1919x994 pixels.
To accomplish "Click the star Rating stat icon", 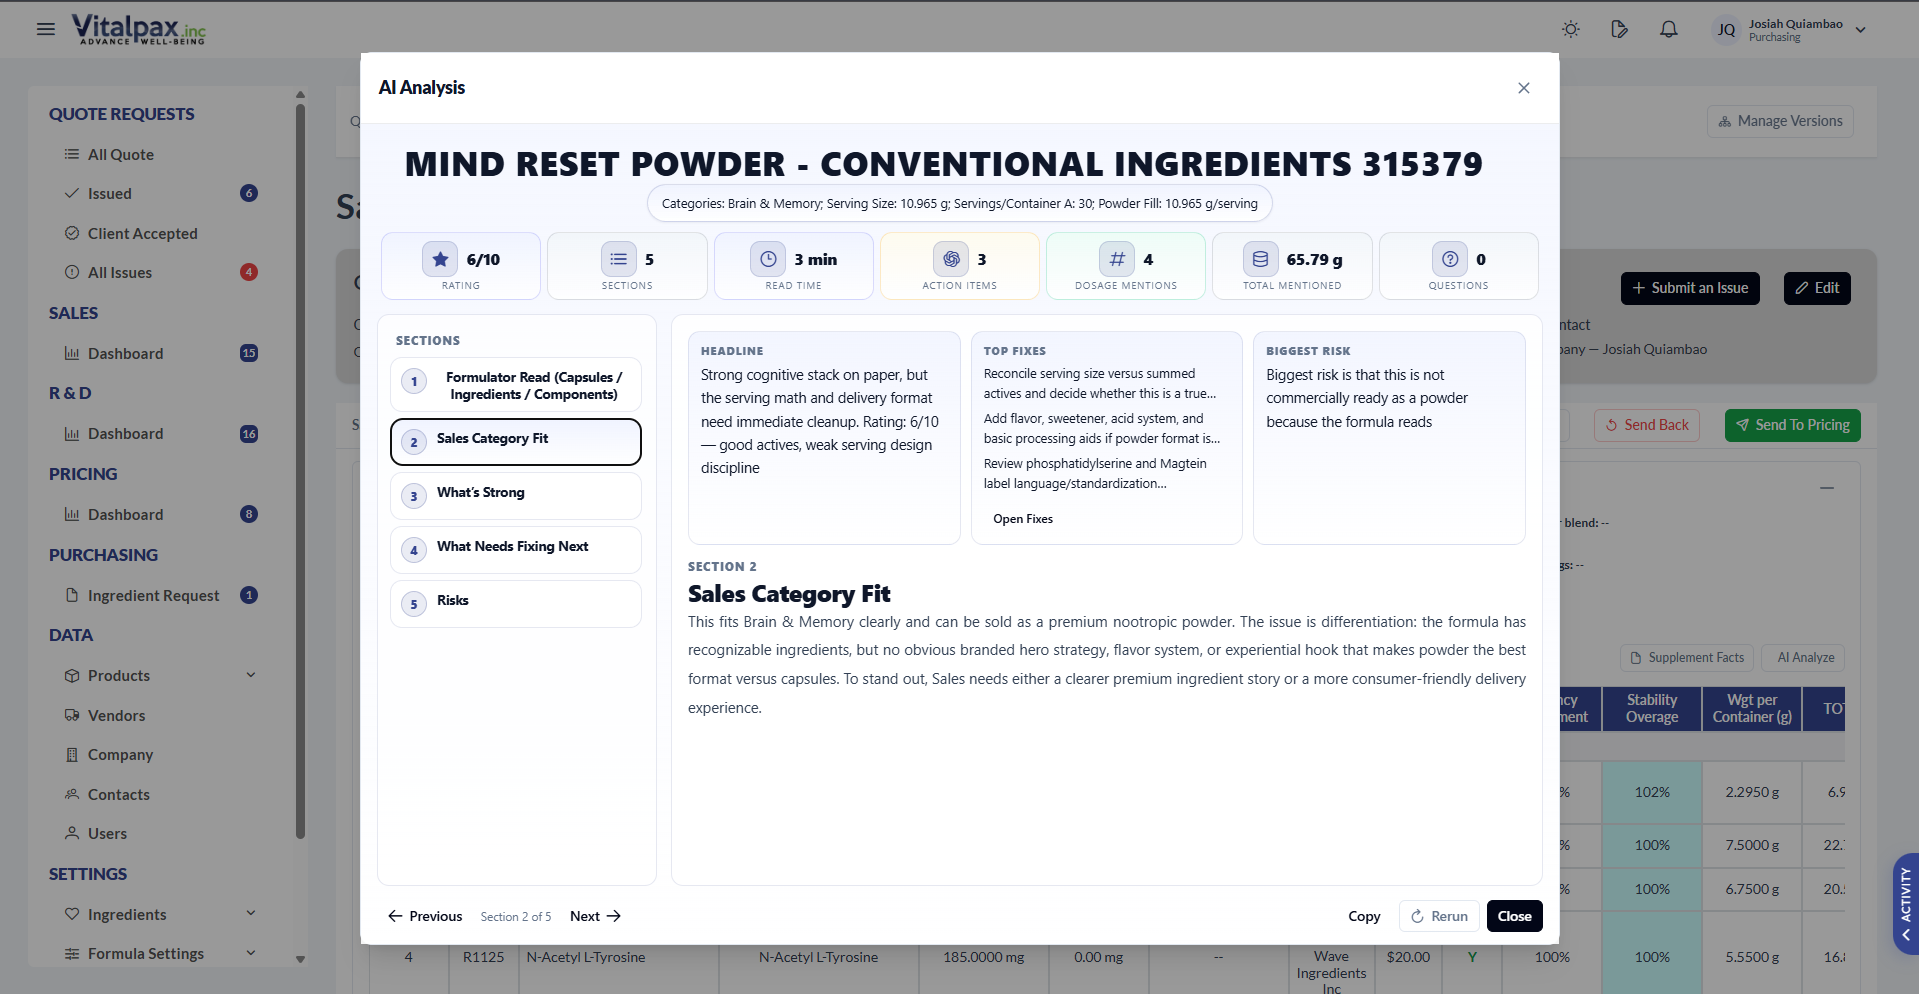I will (x=440, y=259).
